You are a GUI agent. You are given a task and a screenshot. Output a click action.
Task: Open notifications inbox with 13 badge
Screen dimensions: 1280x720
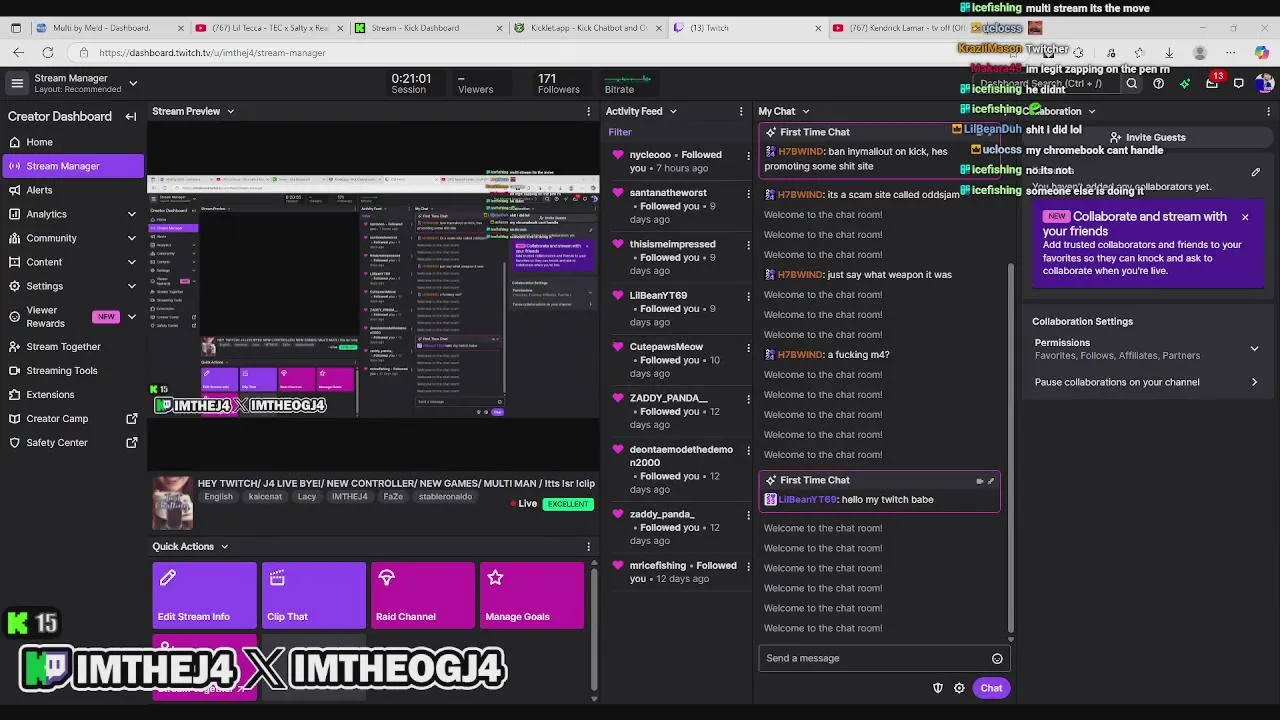coord(1212,82)
